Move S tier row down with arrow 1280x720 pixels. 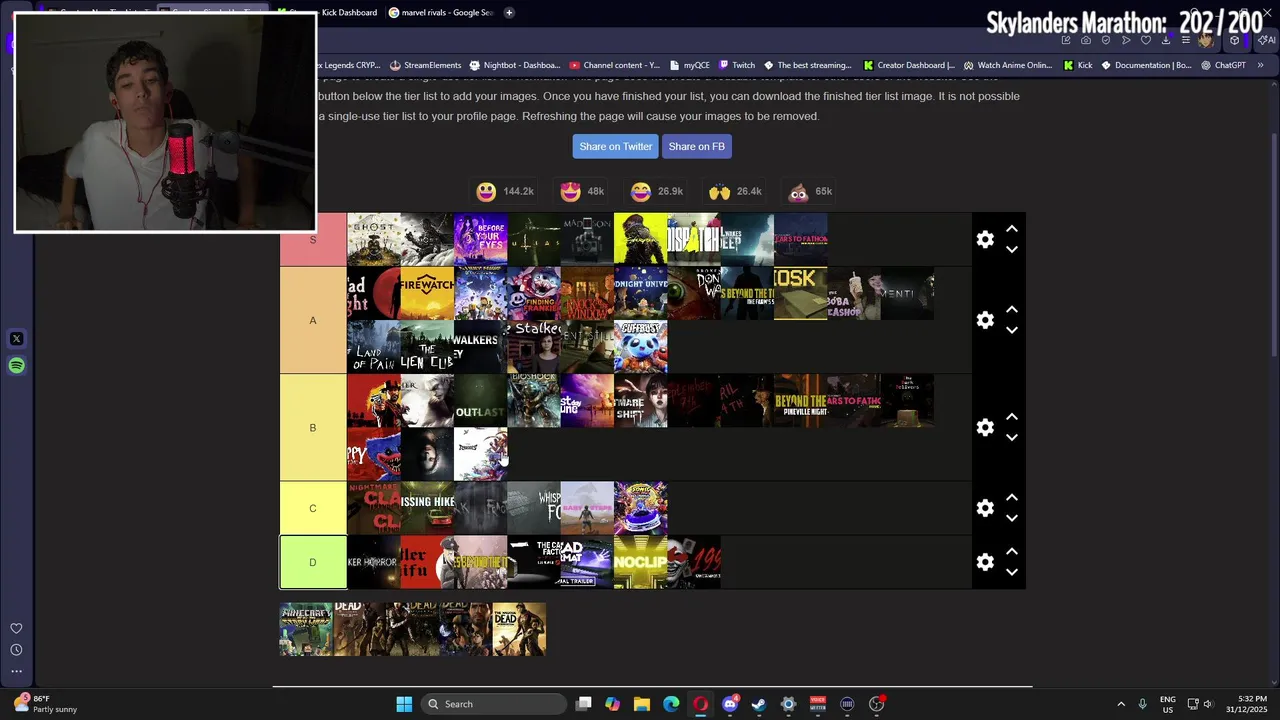[1012, 250]
